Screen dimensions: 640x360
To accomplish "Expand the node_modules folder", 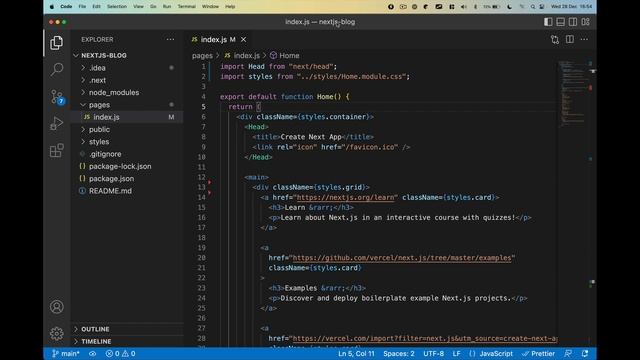I will pyautogui.click(x=127, y=93).
